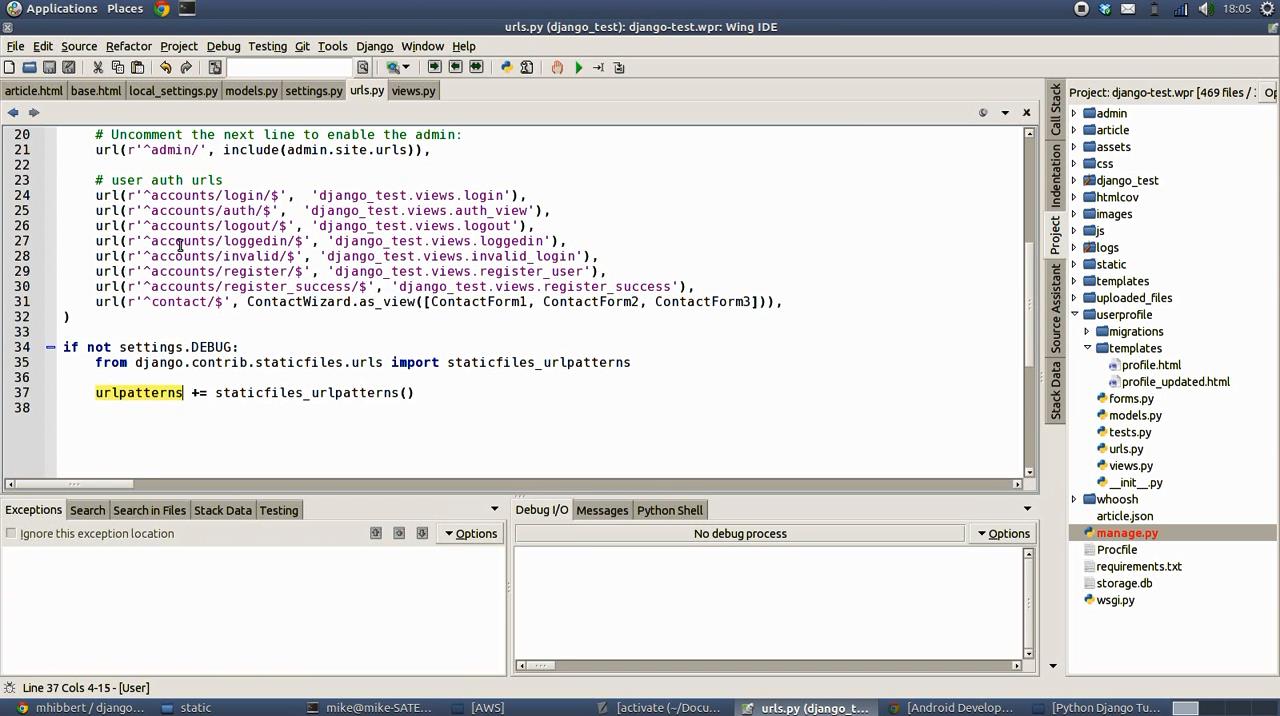Click the Paste clipboard icon

137,67
